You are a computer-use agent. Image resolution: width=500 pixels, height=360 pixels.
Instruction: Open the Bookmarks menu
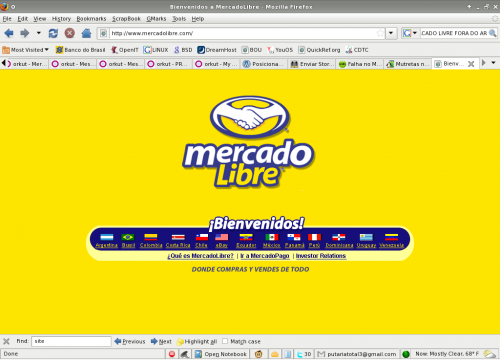tap(91, 19)
